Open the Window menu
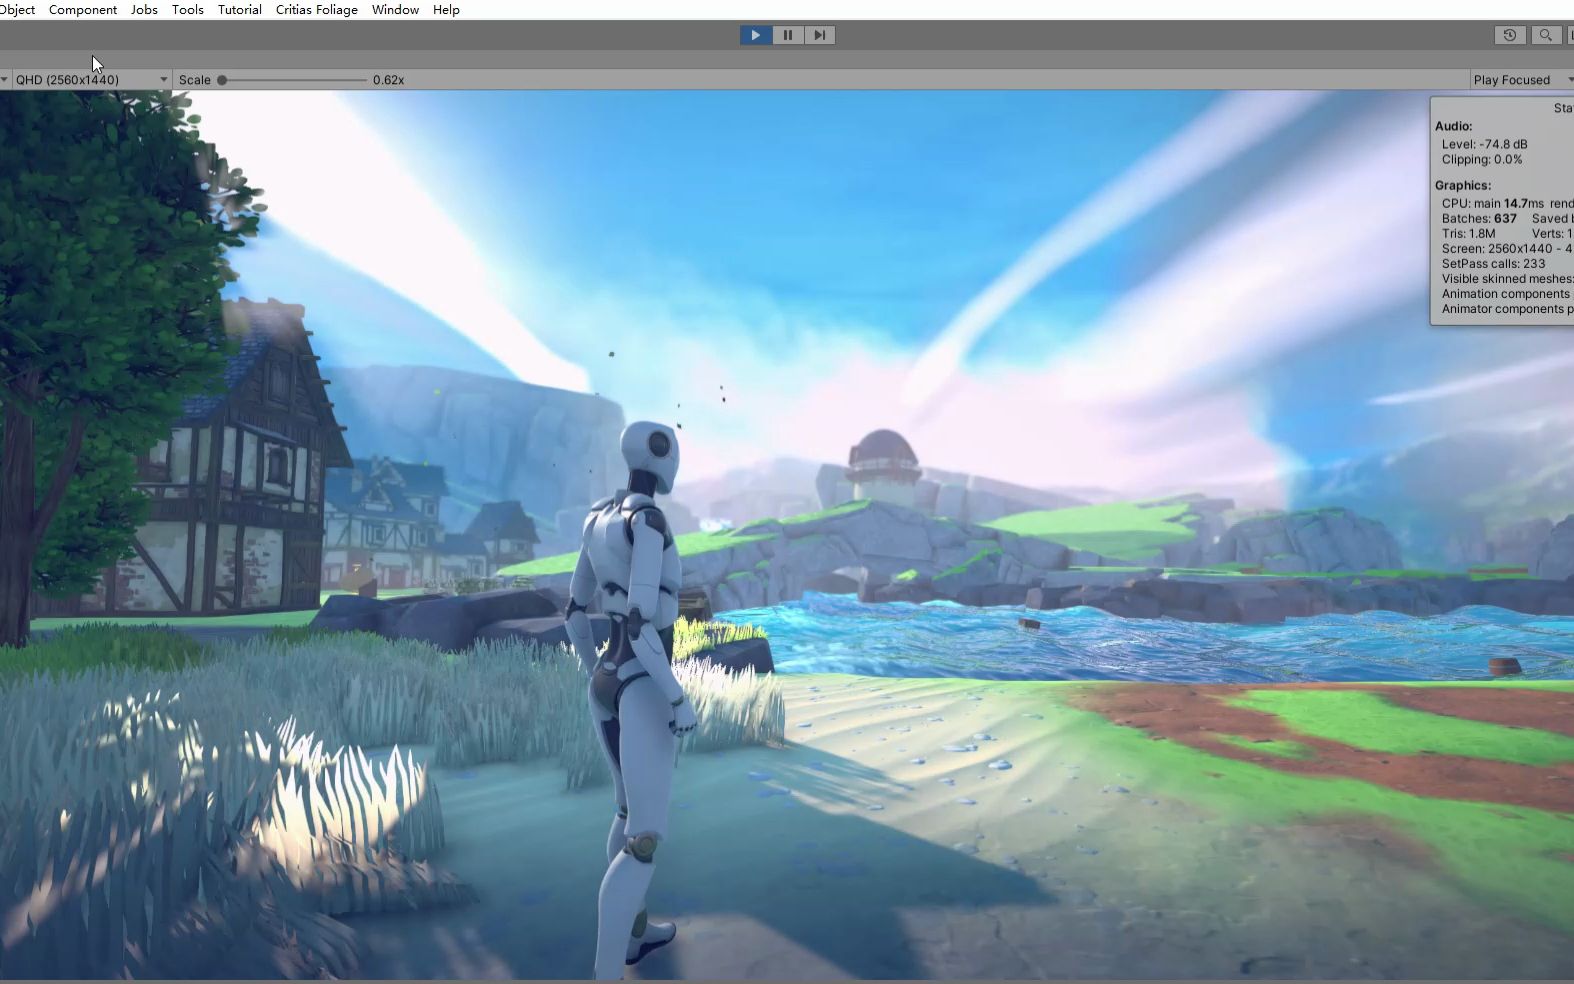This screenshot has height=984, width=1574. (395, 10)
